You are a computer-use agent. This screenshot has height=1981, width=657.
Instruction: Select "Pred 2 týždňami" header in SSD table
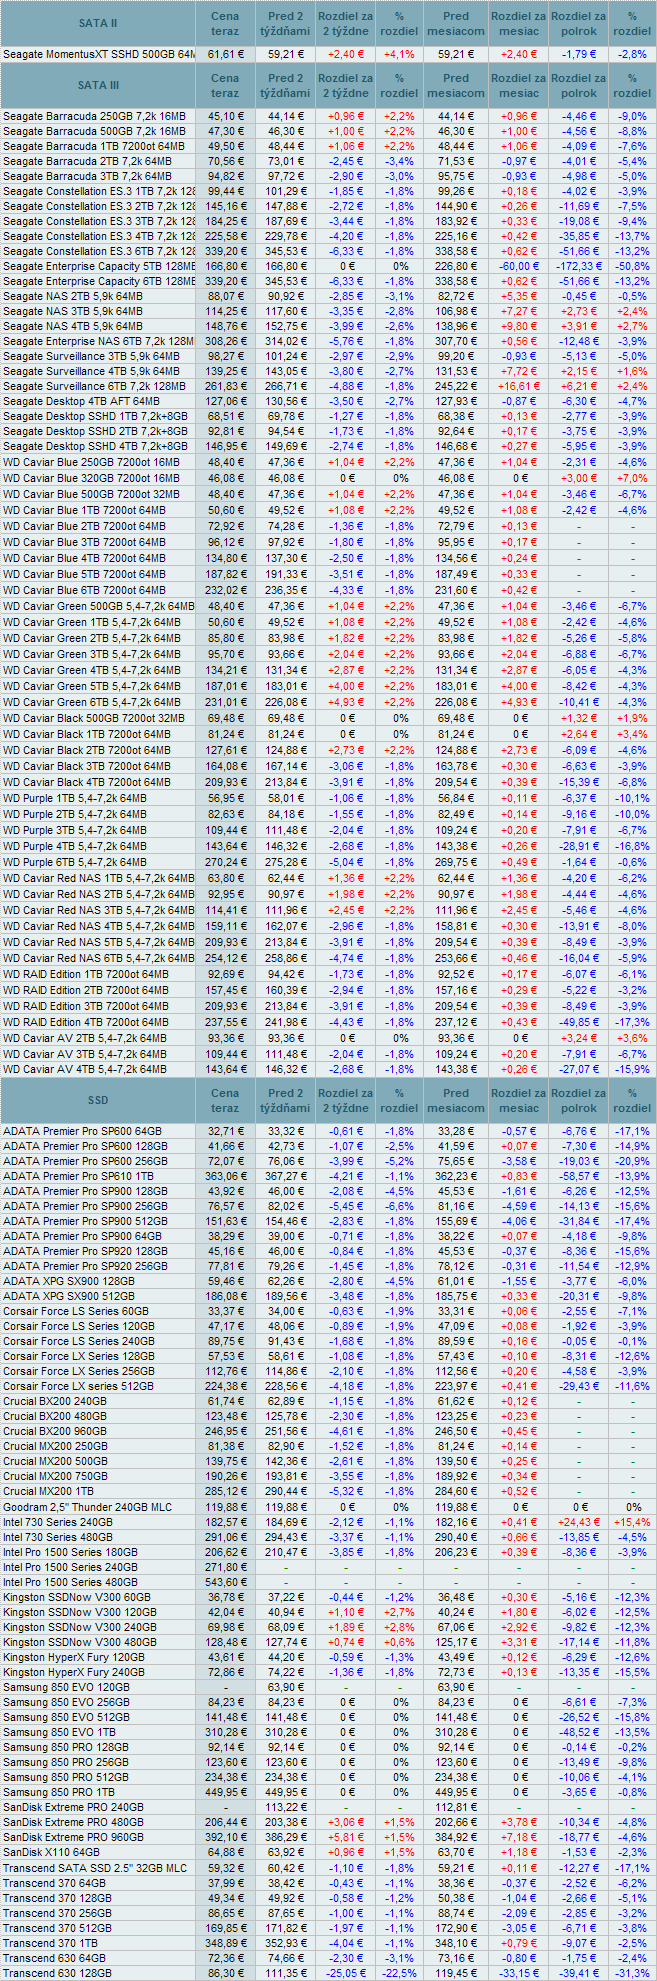click(x=285, y=1100)
